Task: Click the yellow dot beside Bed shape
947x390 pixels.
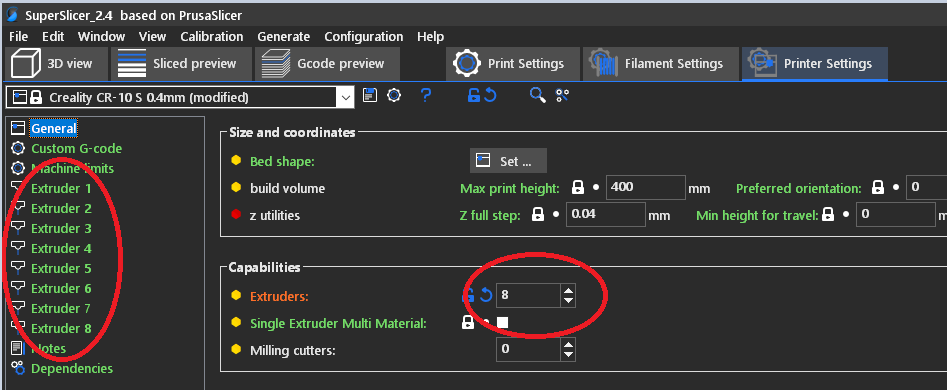Action: tap(236, 161)
